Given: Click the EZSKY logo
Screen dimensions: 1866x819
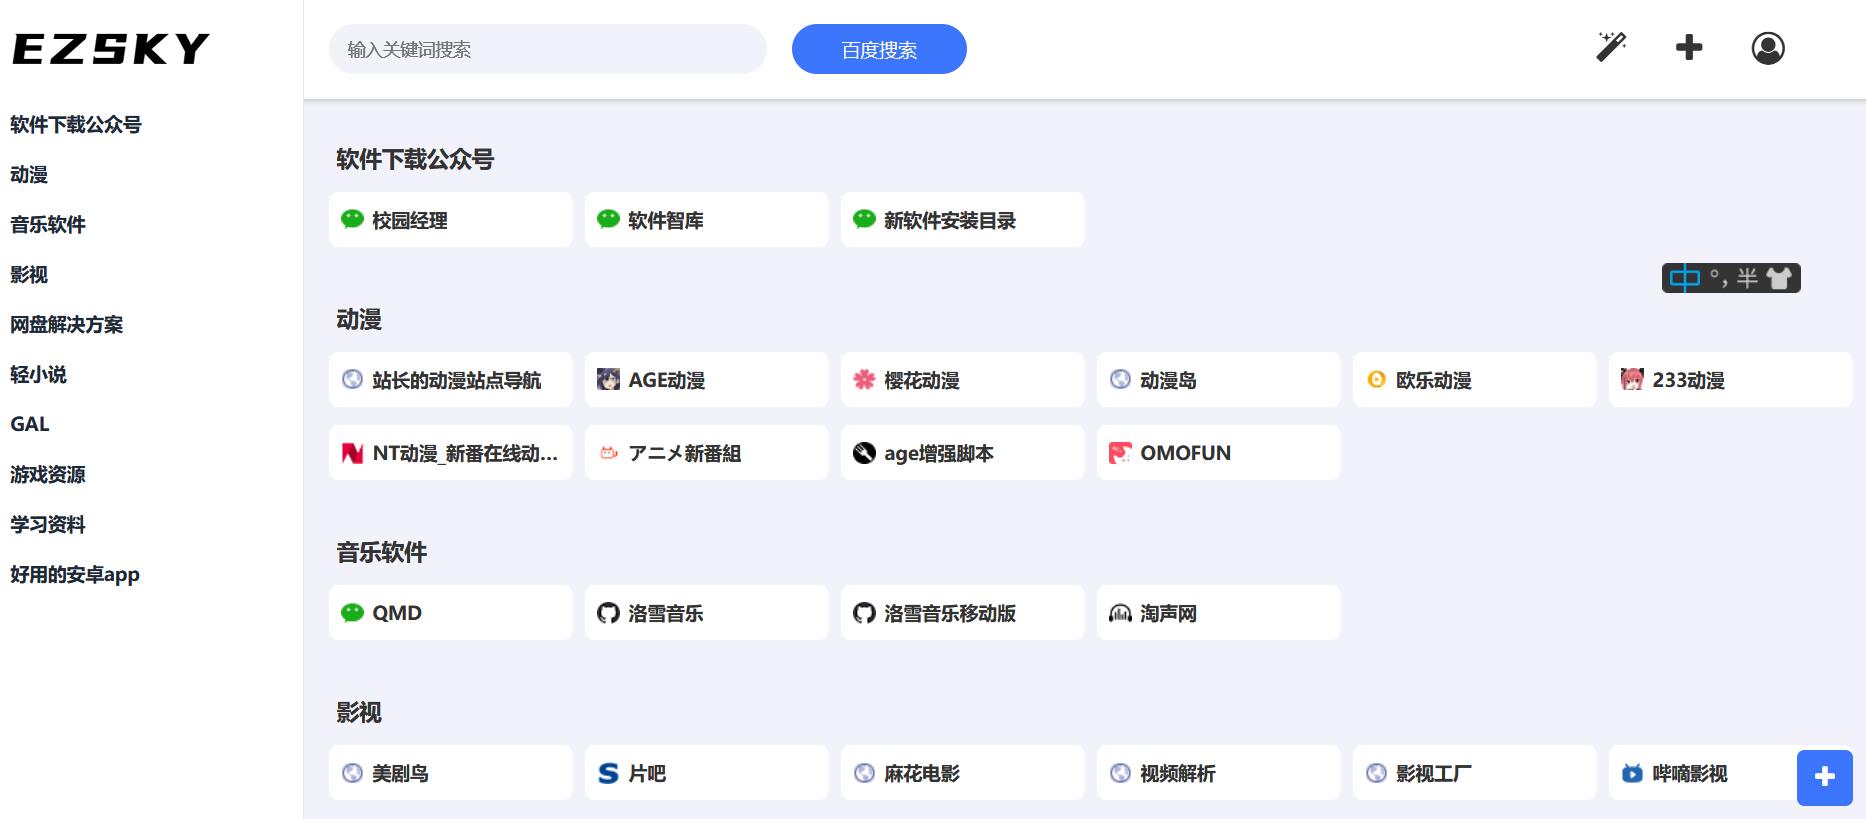Looking at the screenshot, I should click(111, 49).
